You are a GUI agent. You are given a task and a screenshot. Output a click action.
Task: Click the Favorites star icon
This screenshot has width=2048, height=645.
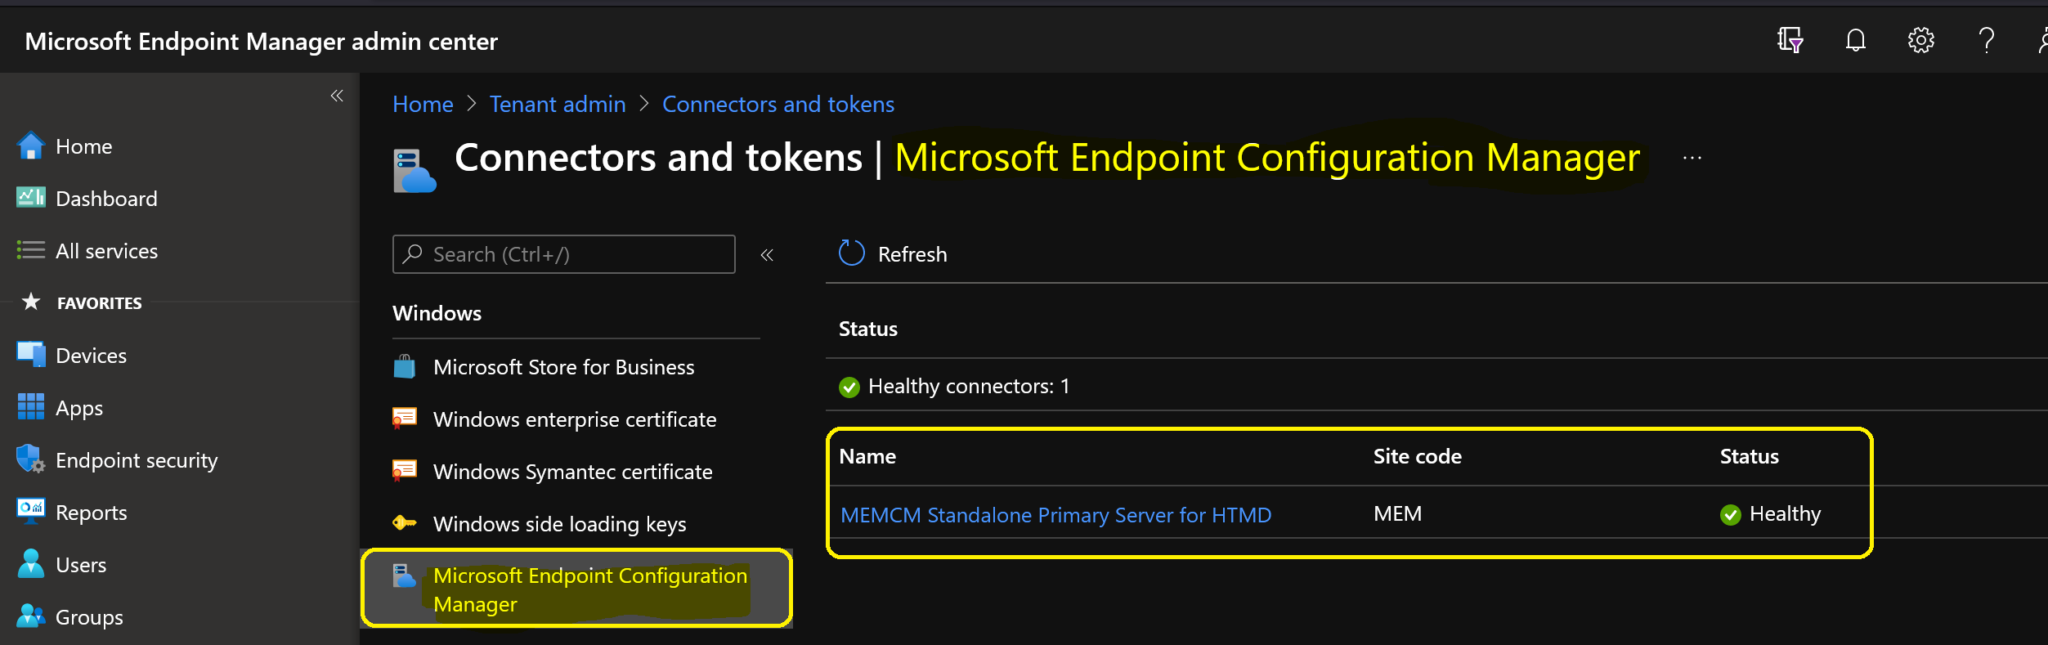(x=31, y=301)
